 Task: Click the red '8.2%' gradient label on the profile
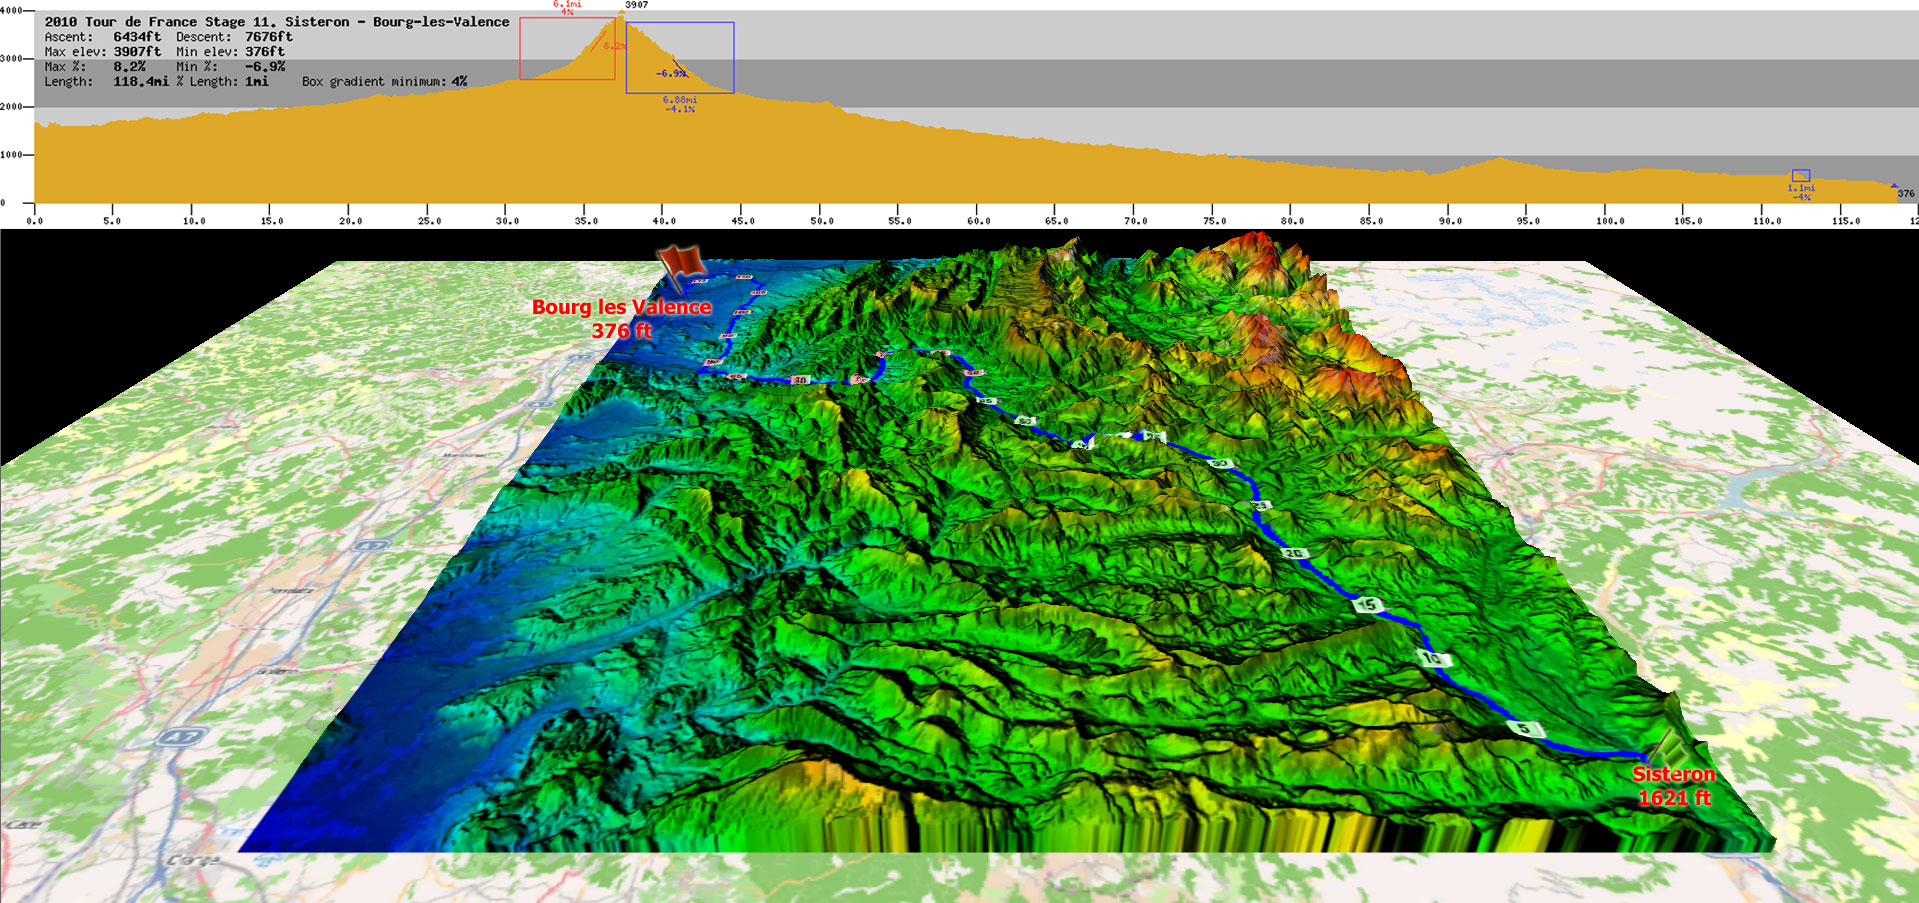click(x=613, y=46)
